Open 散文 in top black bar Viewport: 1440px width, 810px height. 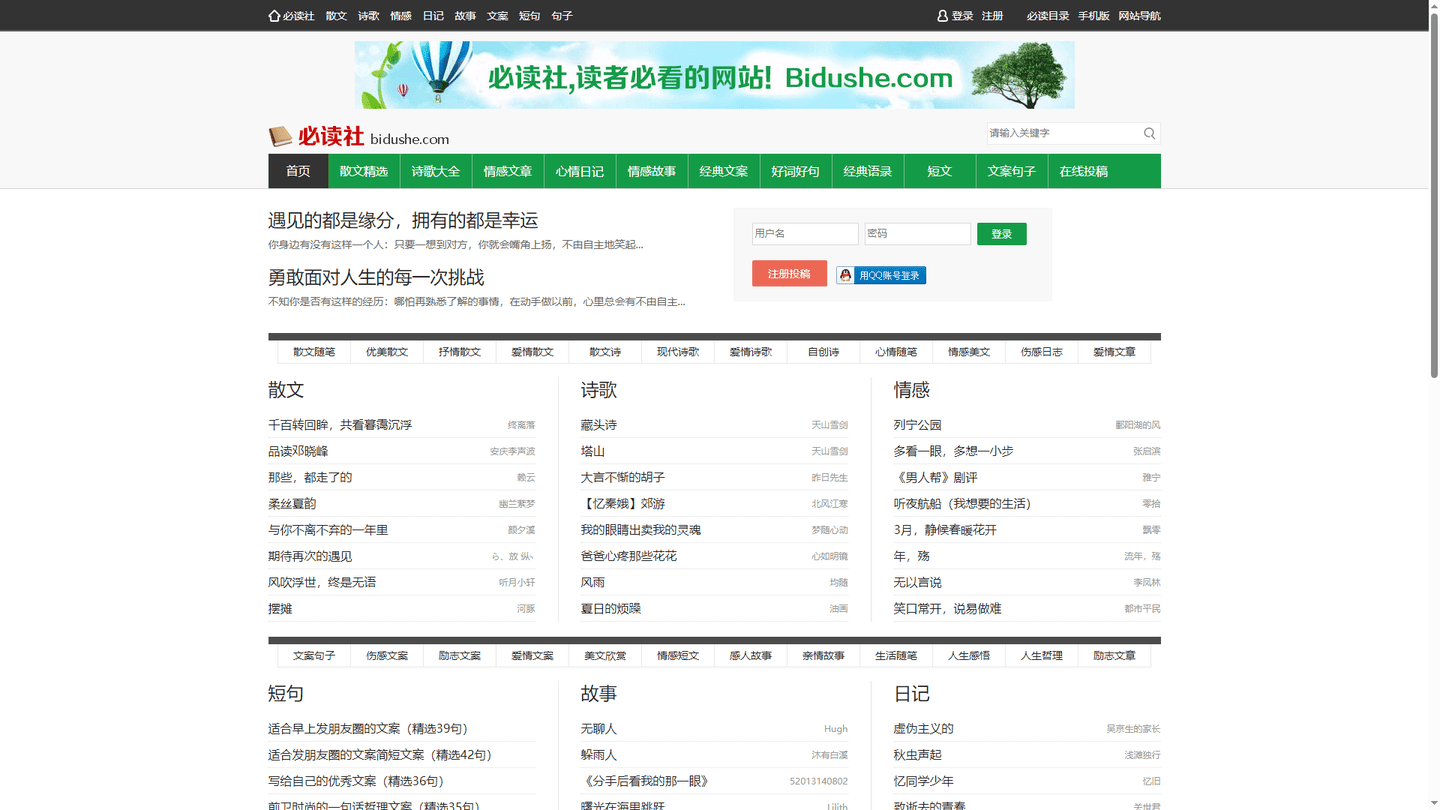(336, 16)
